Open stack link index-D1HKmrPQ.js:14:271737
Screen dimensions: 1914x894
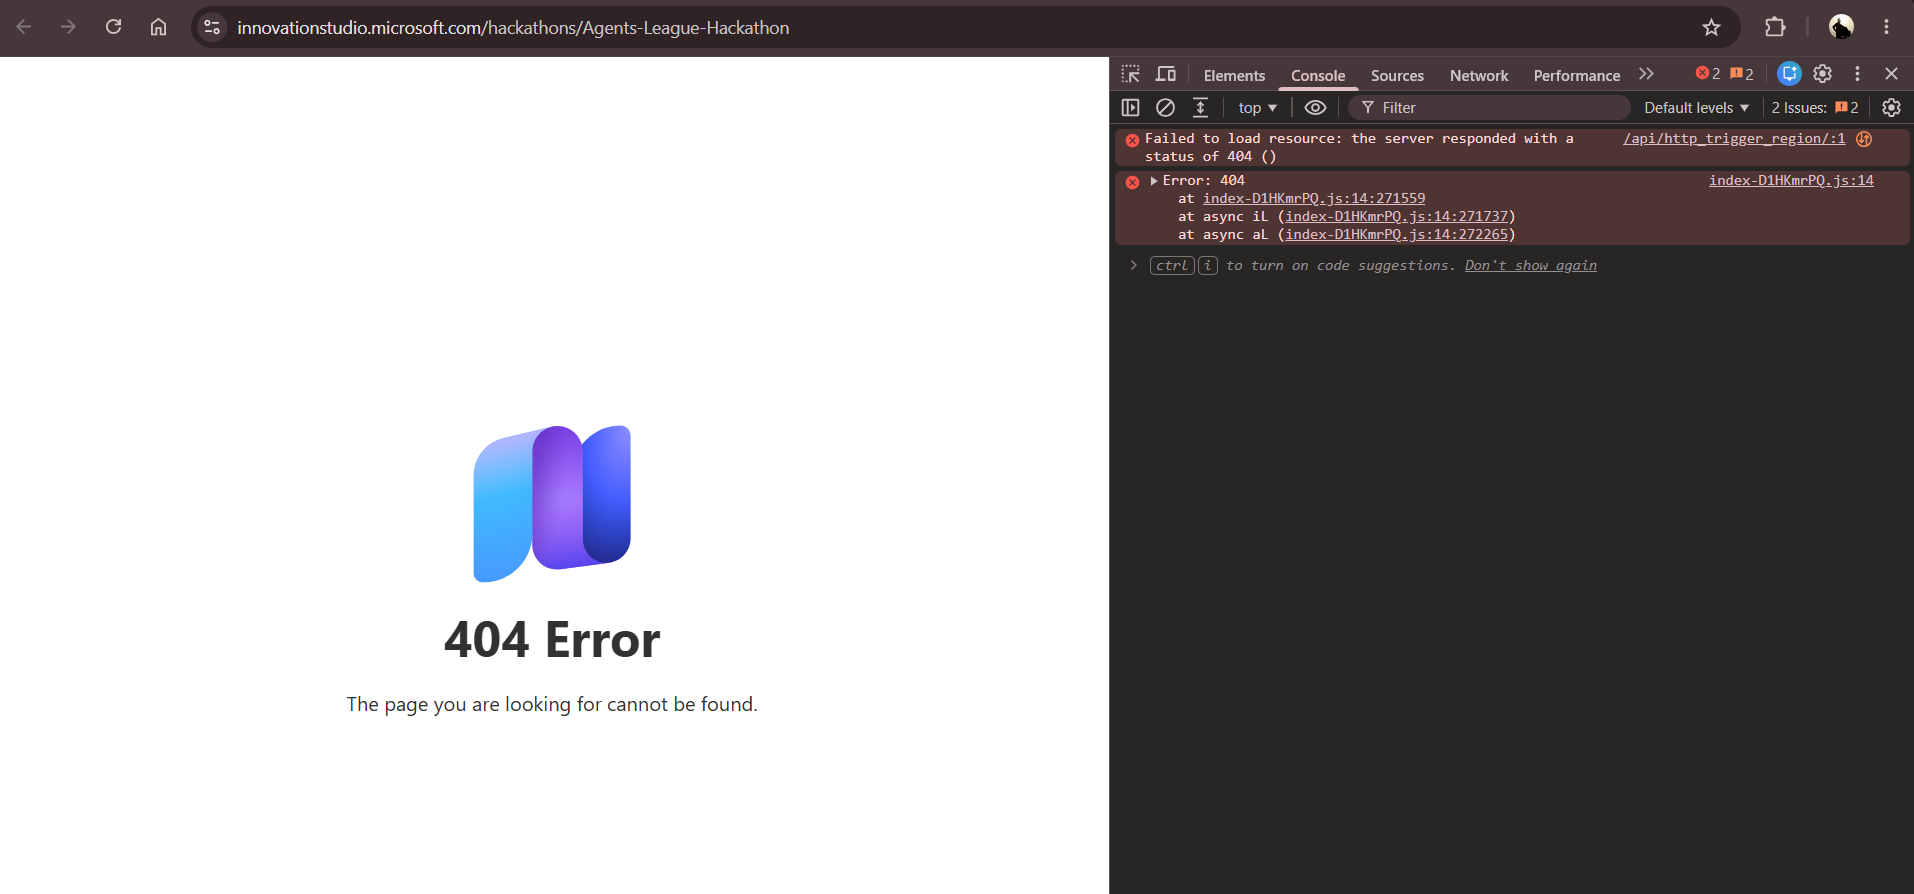[1397, 217]
